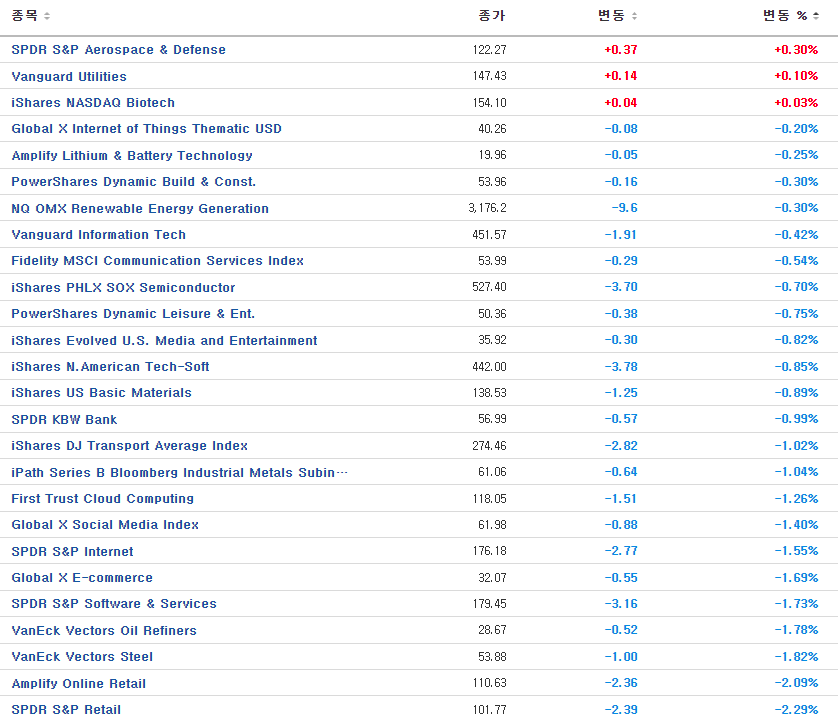Select change value -3.78

tap(620, 367)
